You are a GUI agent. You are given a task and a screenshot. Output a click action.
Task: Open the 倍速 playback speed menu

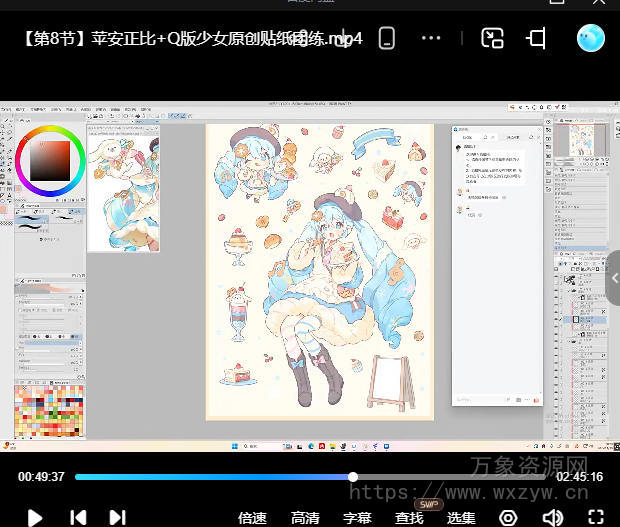[x=252, y=517]
